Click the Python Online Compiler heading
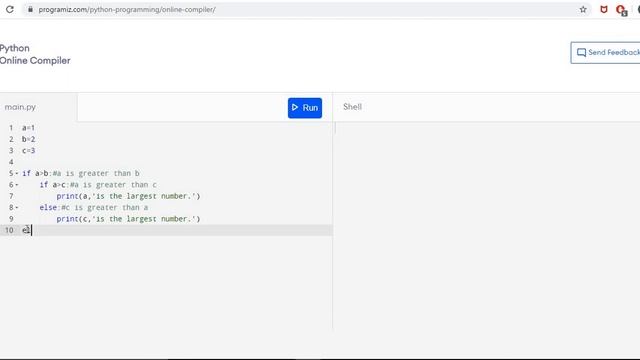The image size is (640, 360). (35, 54)
